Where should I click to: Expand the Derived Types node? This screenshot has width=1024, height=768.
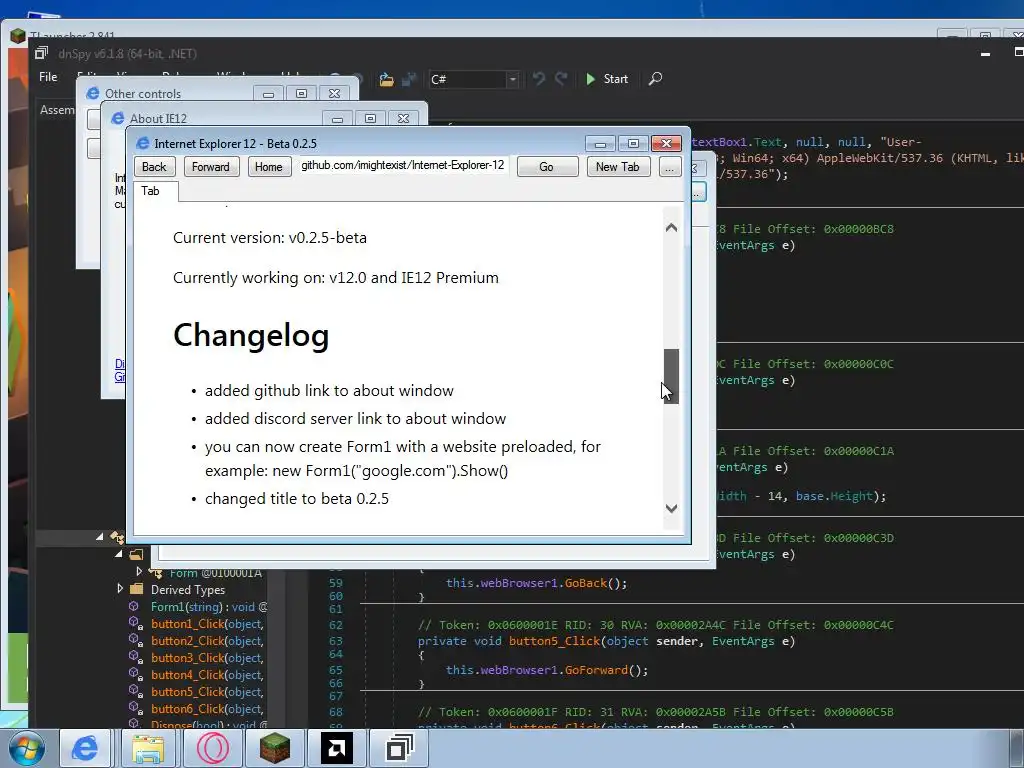pyautogui.click(x=120, y=588)
